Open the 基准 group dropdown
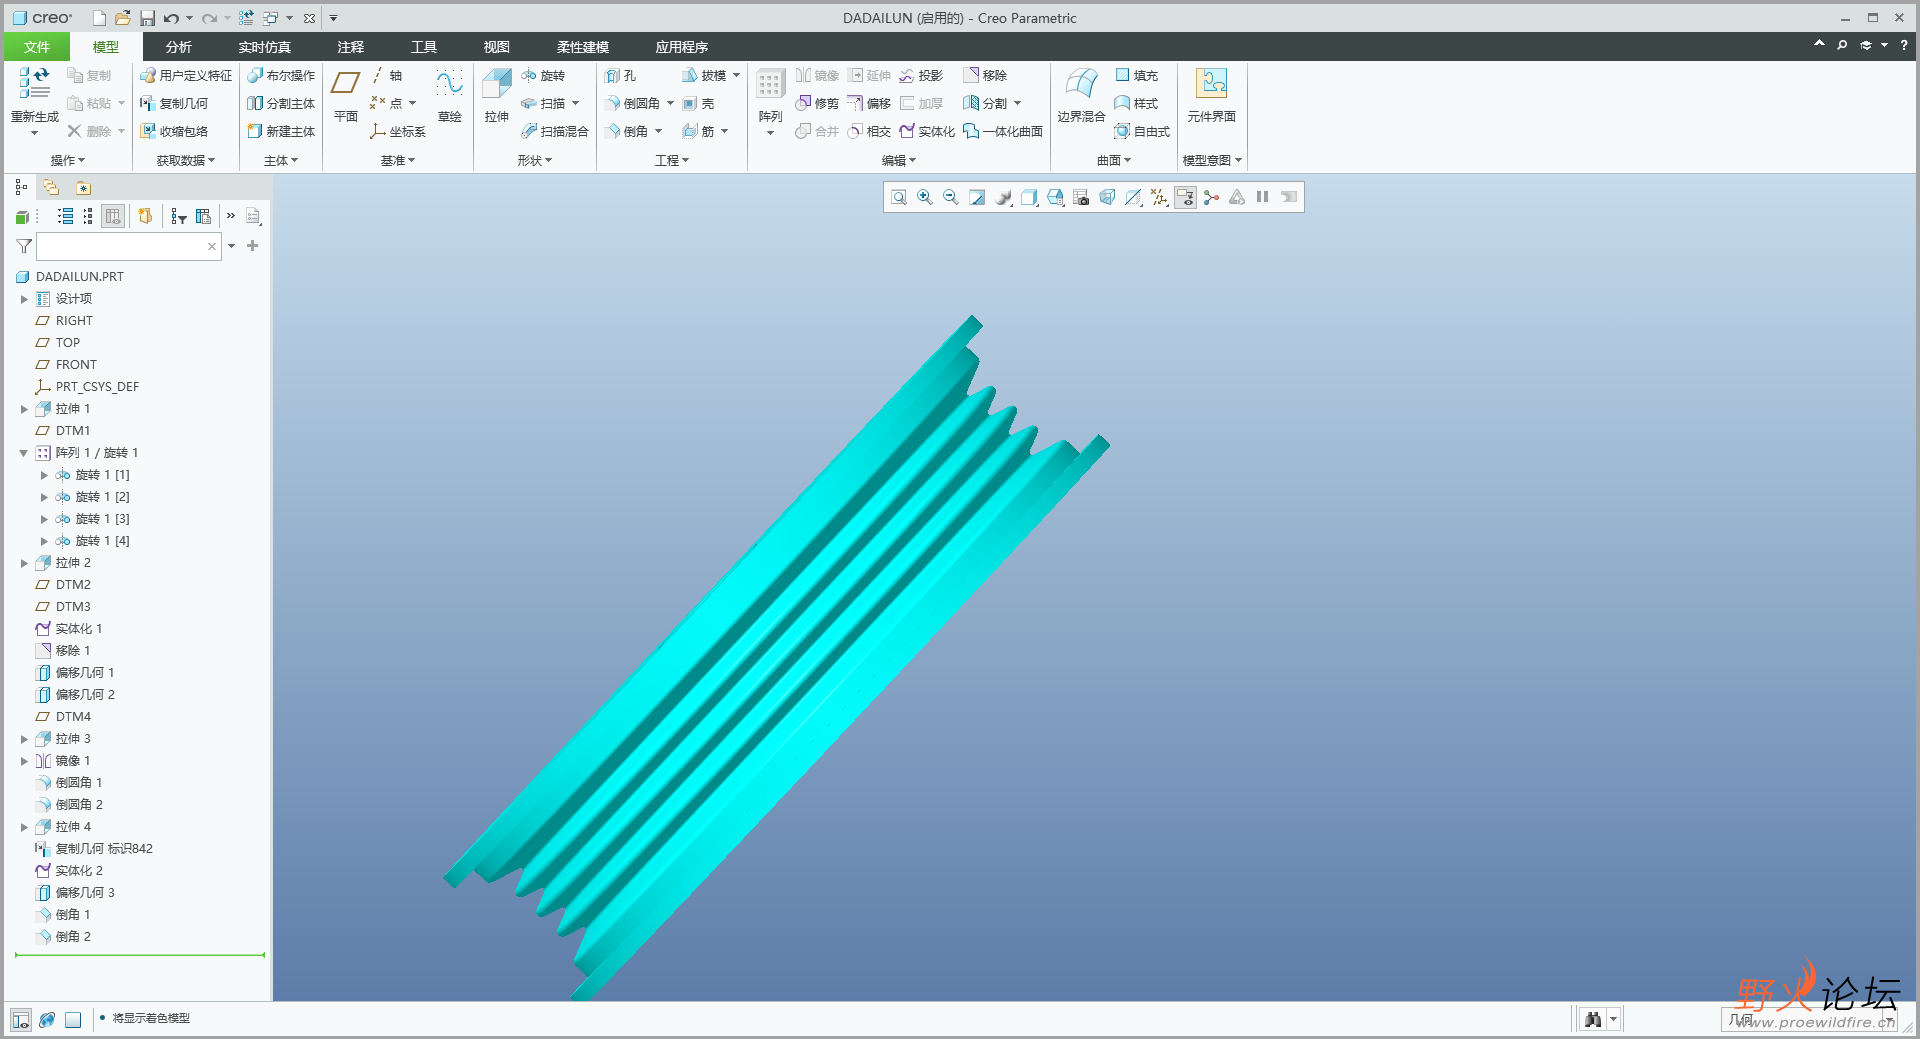The height and width of the screenshot is (1039, 1920). coord(398,160)
